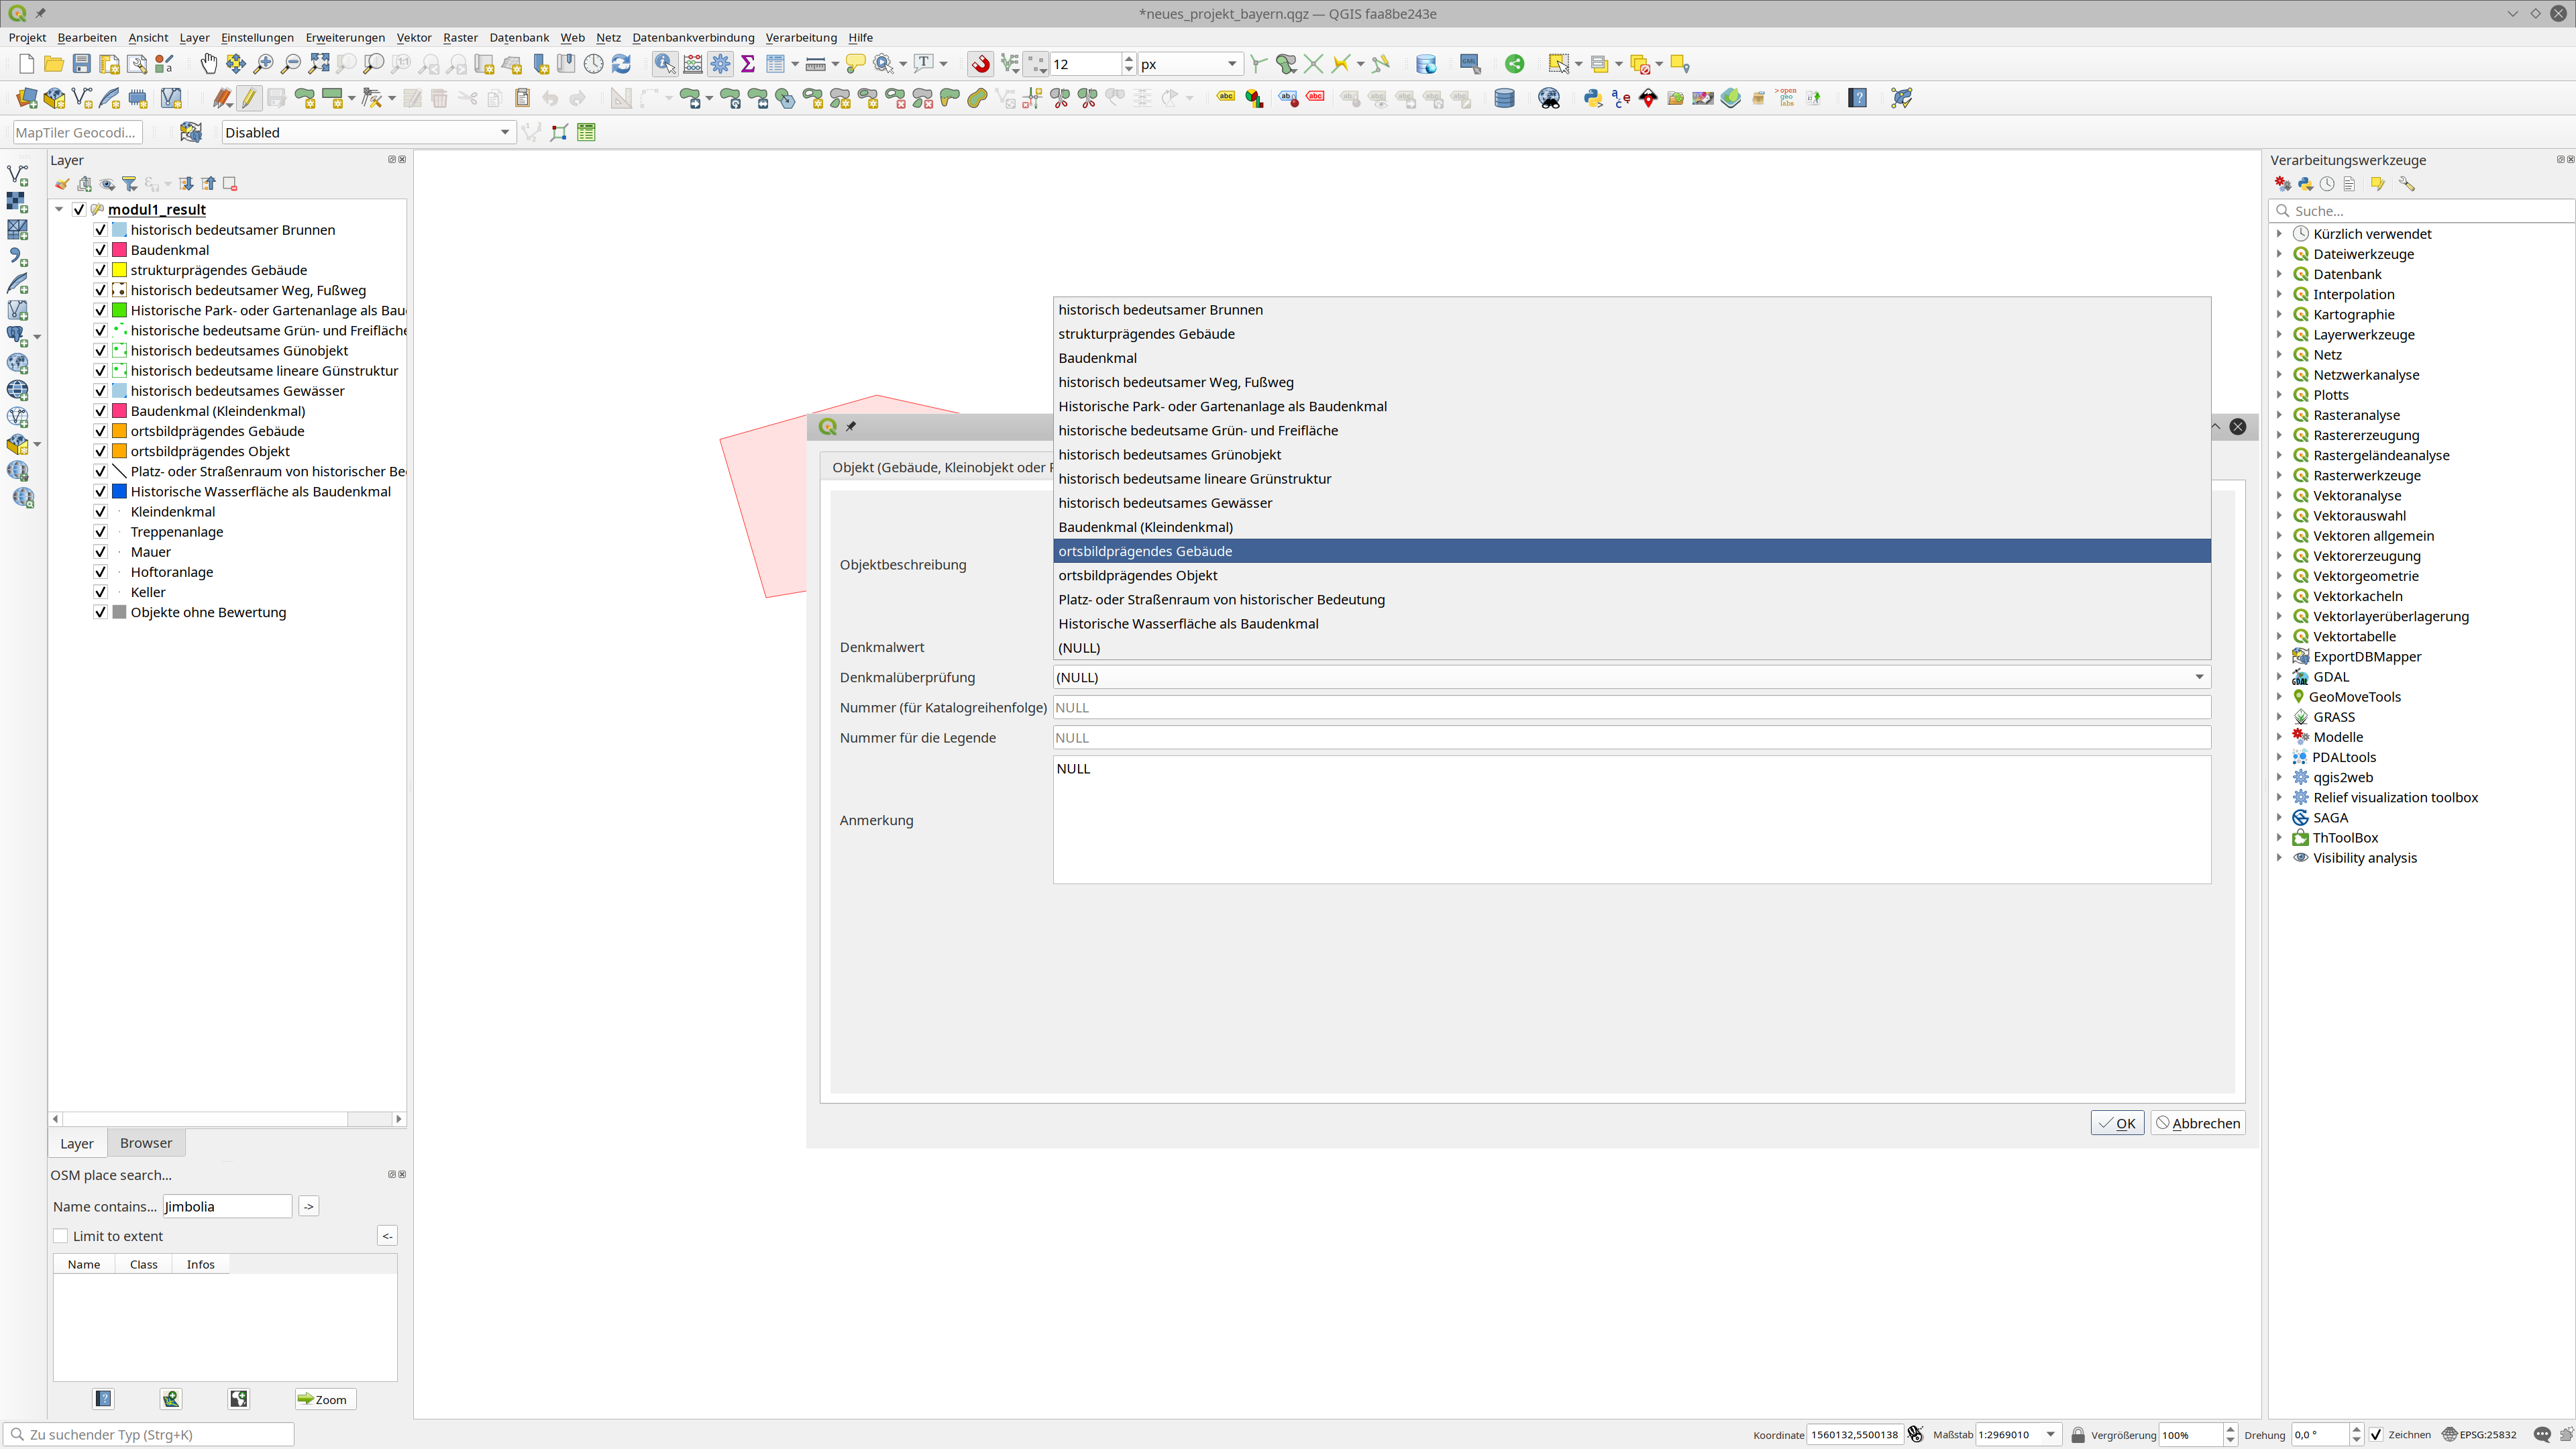The width and height of the screenshot is (2576, 1449).
Task: Click the Refresh map icon
Action: click(621, 64)
